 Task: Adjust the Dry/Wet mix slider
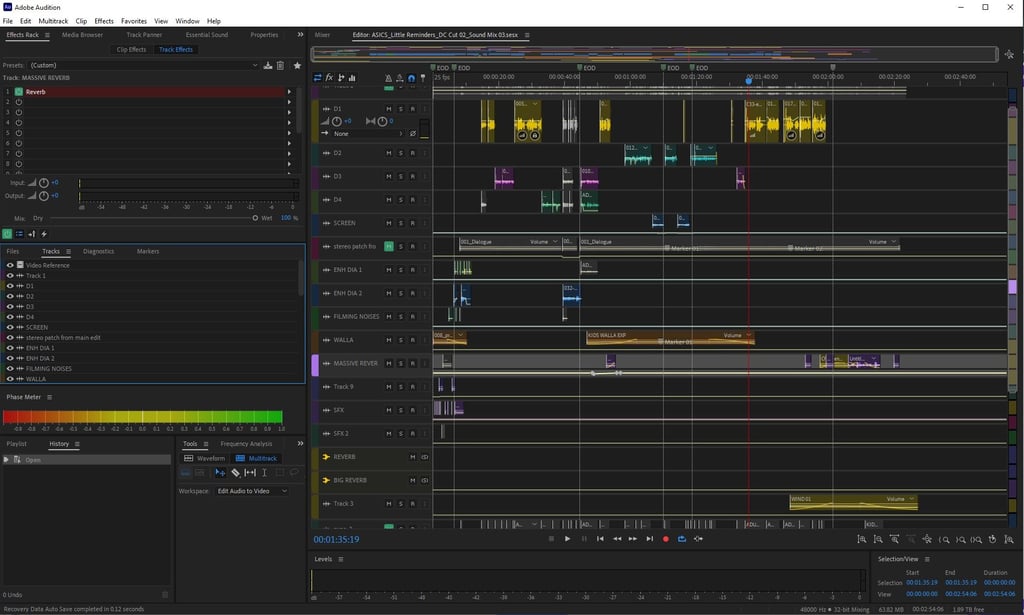(x=254, y=217)
